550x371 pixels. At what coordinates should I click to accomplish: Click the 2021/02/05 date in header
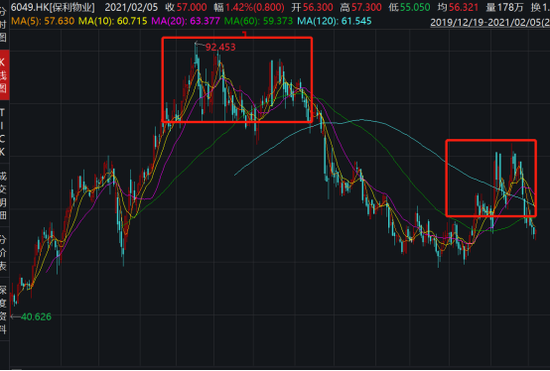point(132,7)
